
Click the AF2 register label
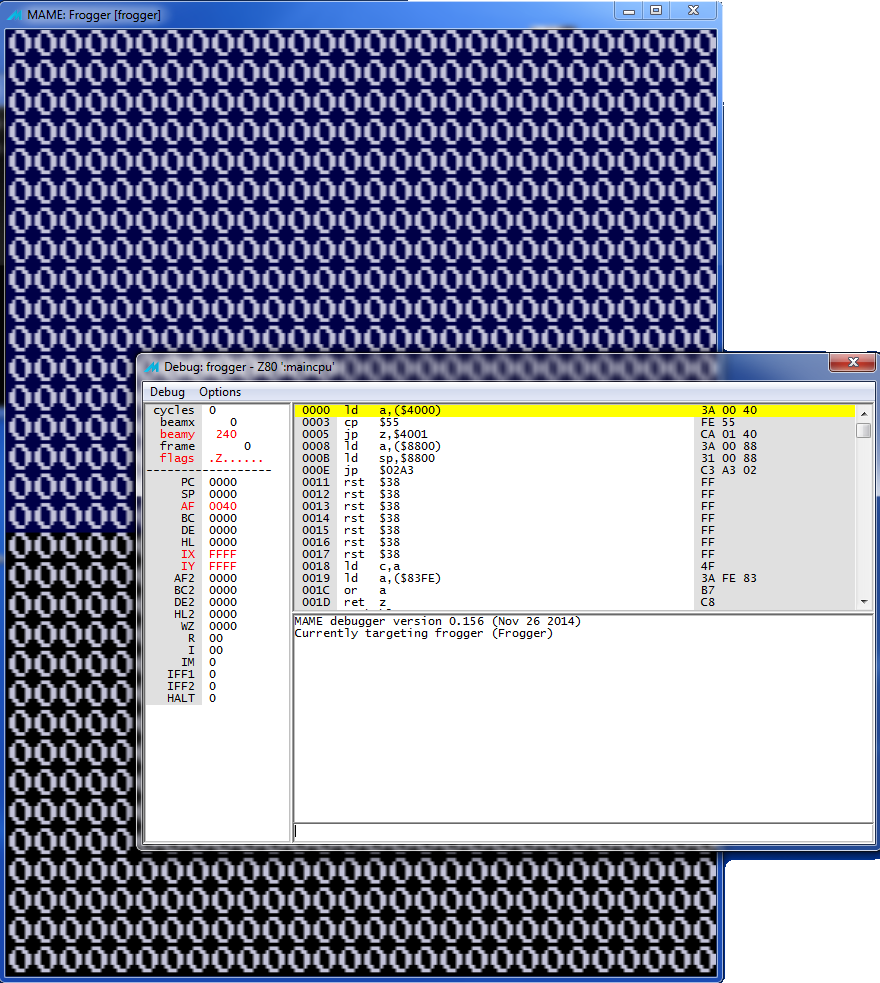pos(184,578)
